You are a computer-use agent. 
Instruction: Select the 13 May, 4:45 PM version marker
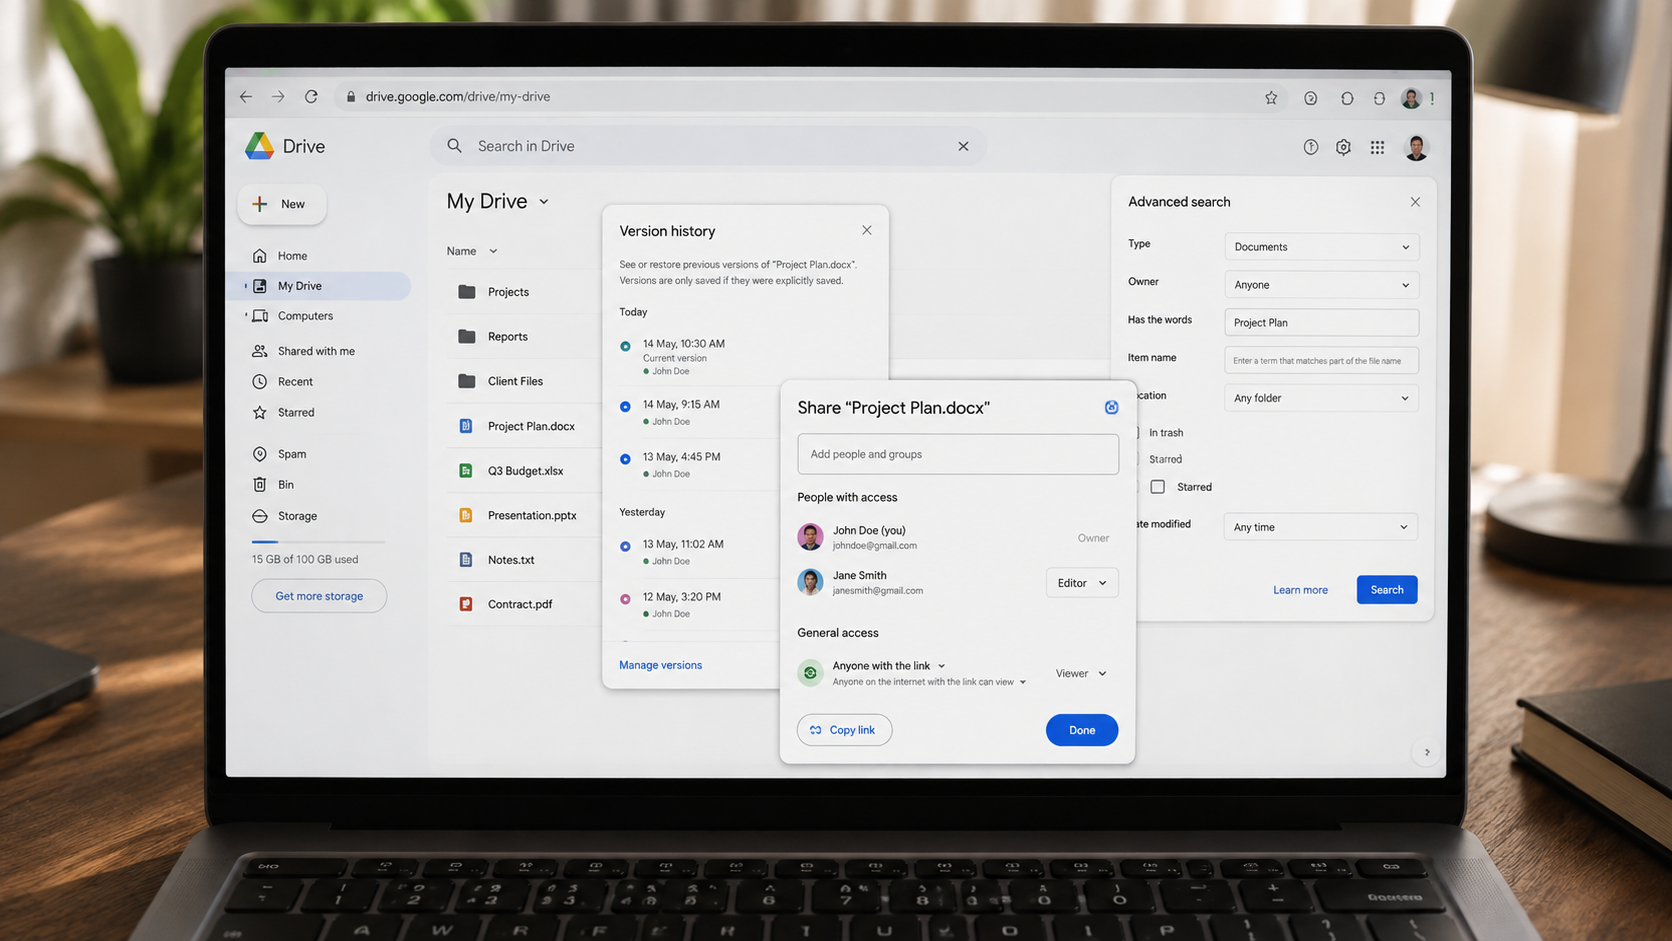[625, 459]
